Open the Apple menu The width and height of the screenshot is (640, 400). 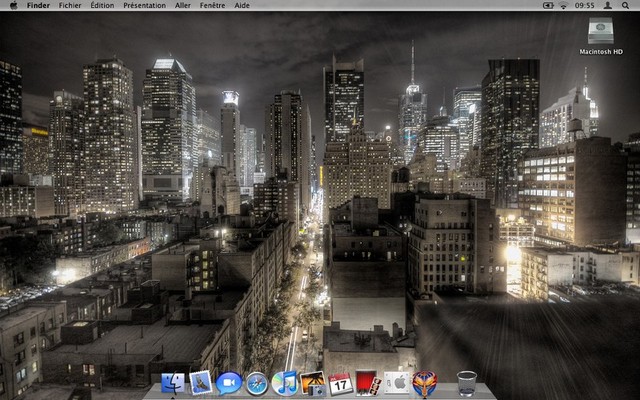[13, 5]
